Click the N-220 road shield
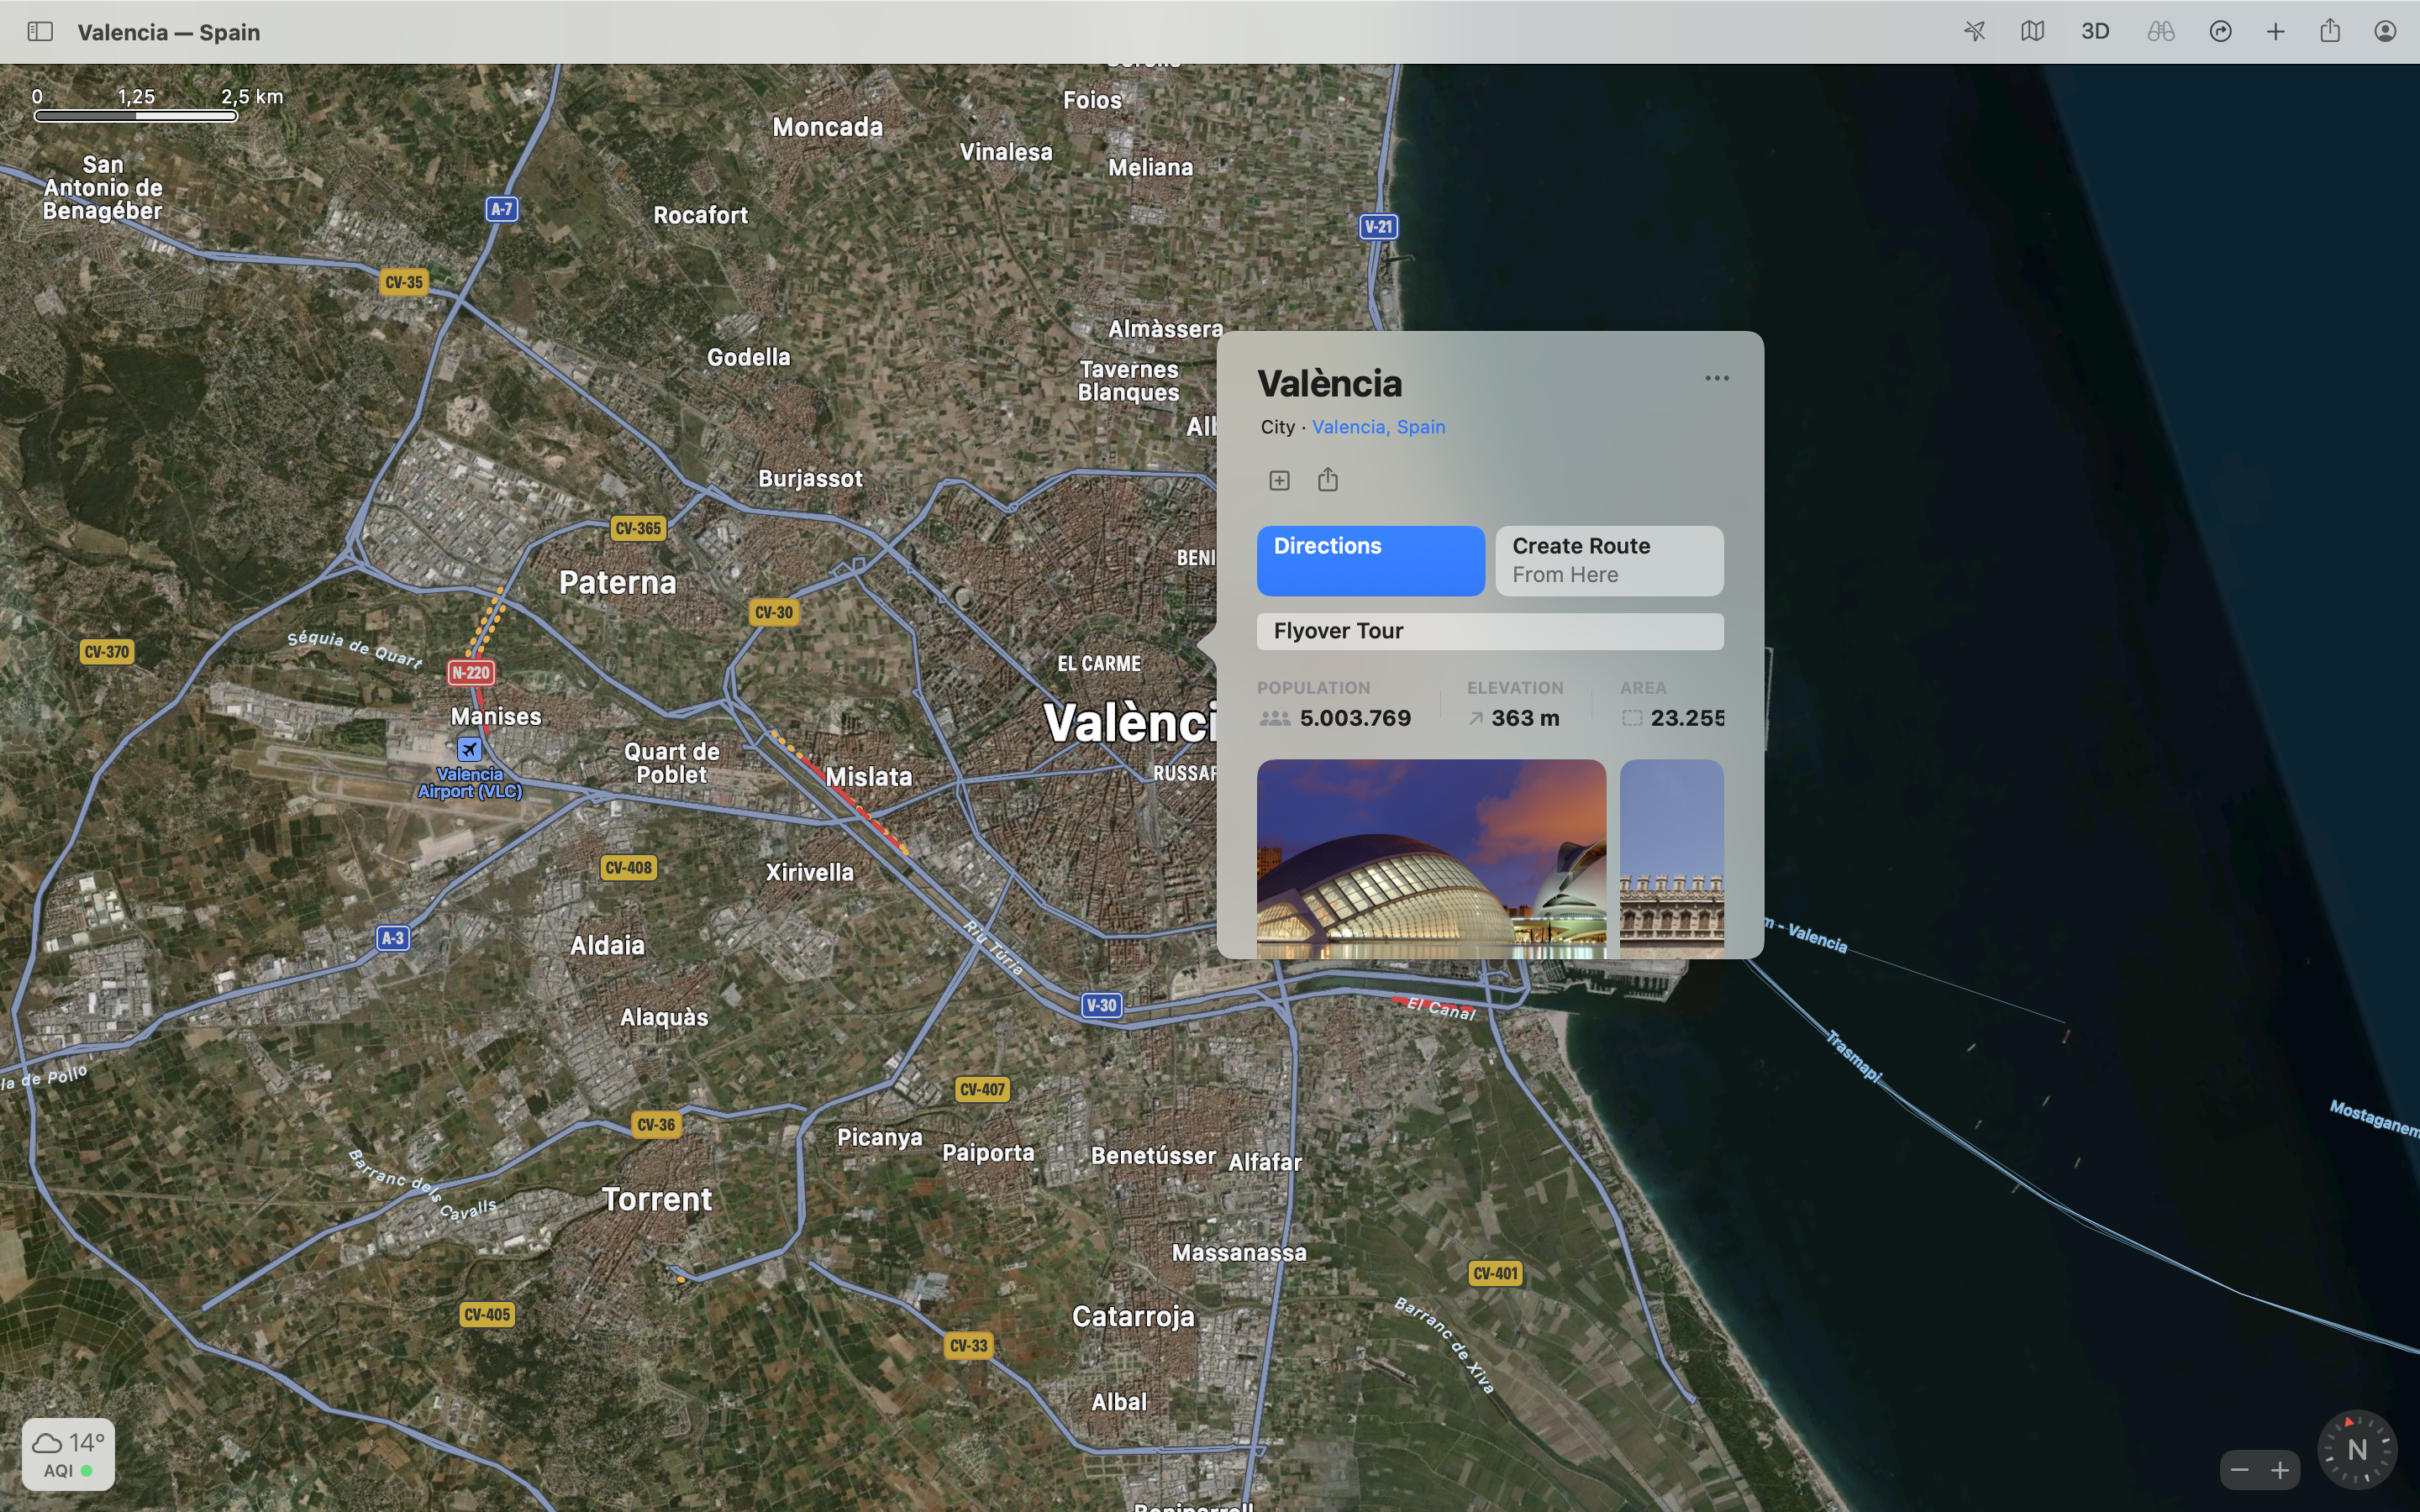 click(x=470, y=673)
